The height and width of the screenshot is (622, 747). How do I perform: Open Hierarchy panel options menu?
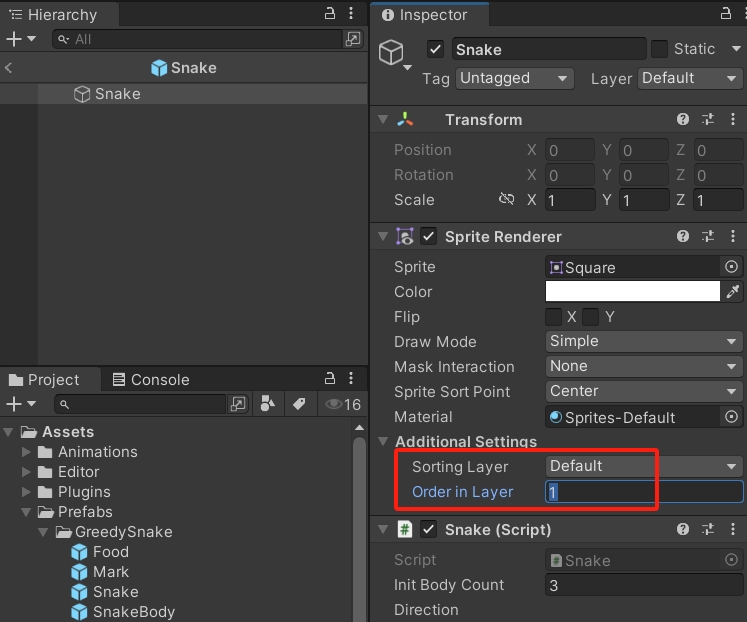point(351,13)
